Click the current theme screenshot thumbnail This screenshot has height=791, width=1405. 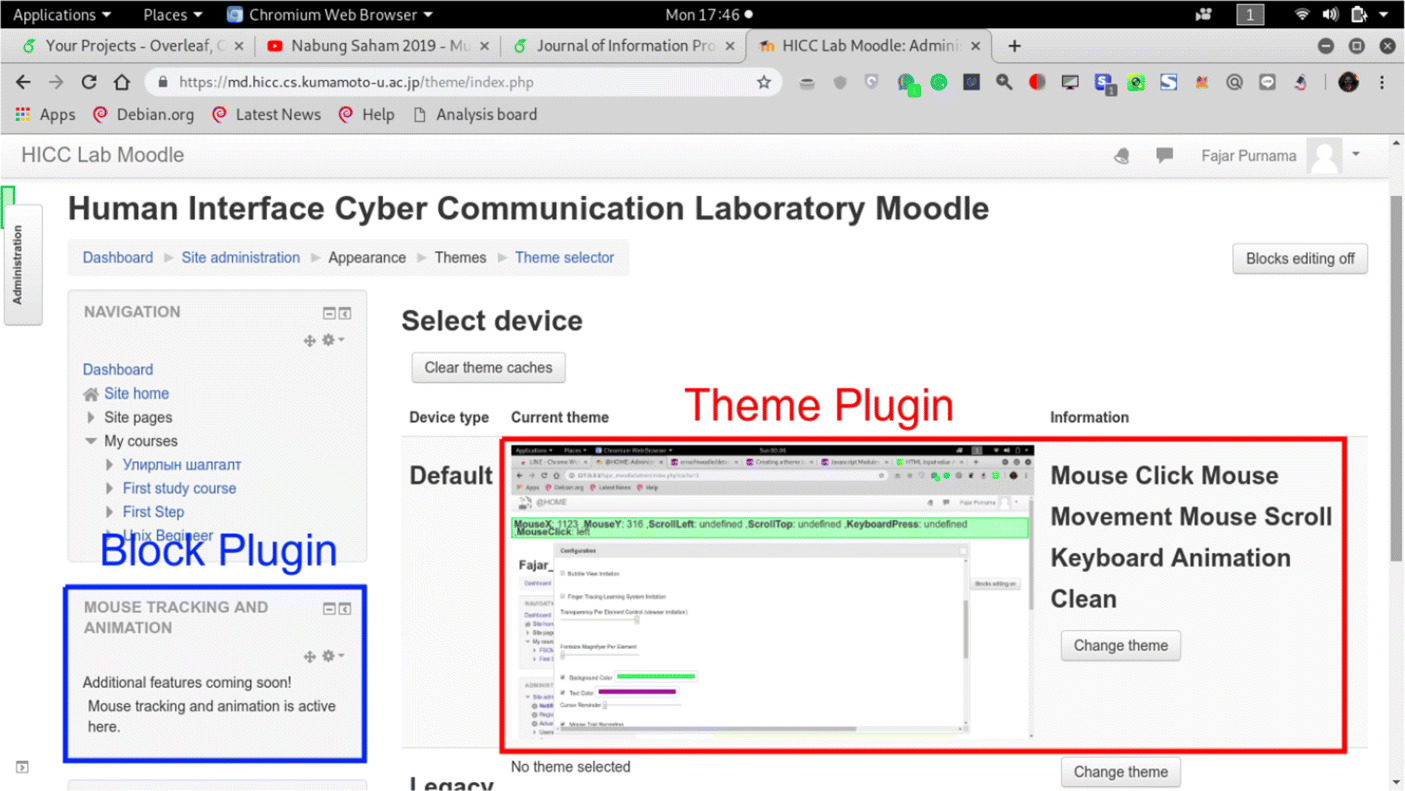click(x=772, y=593)
